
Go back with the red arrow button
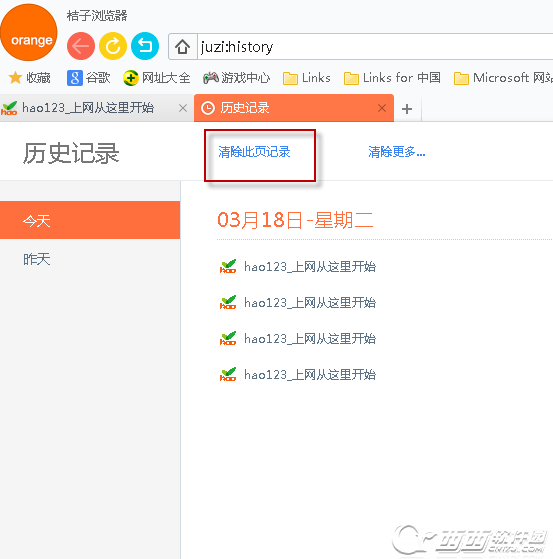point(81,46)
